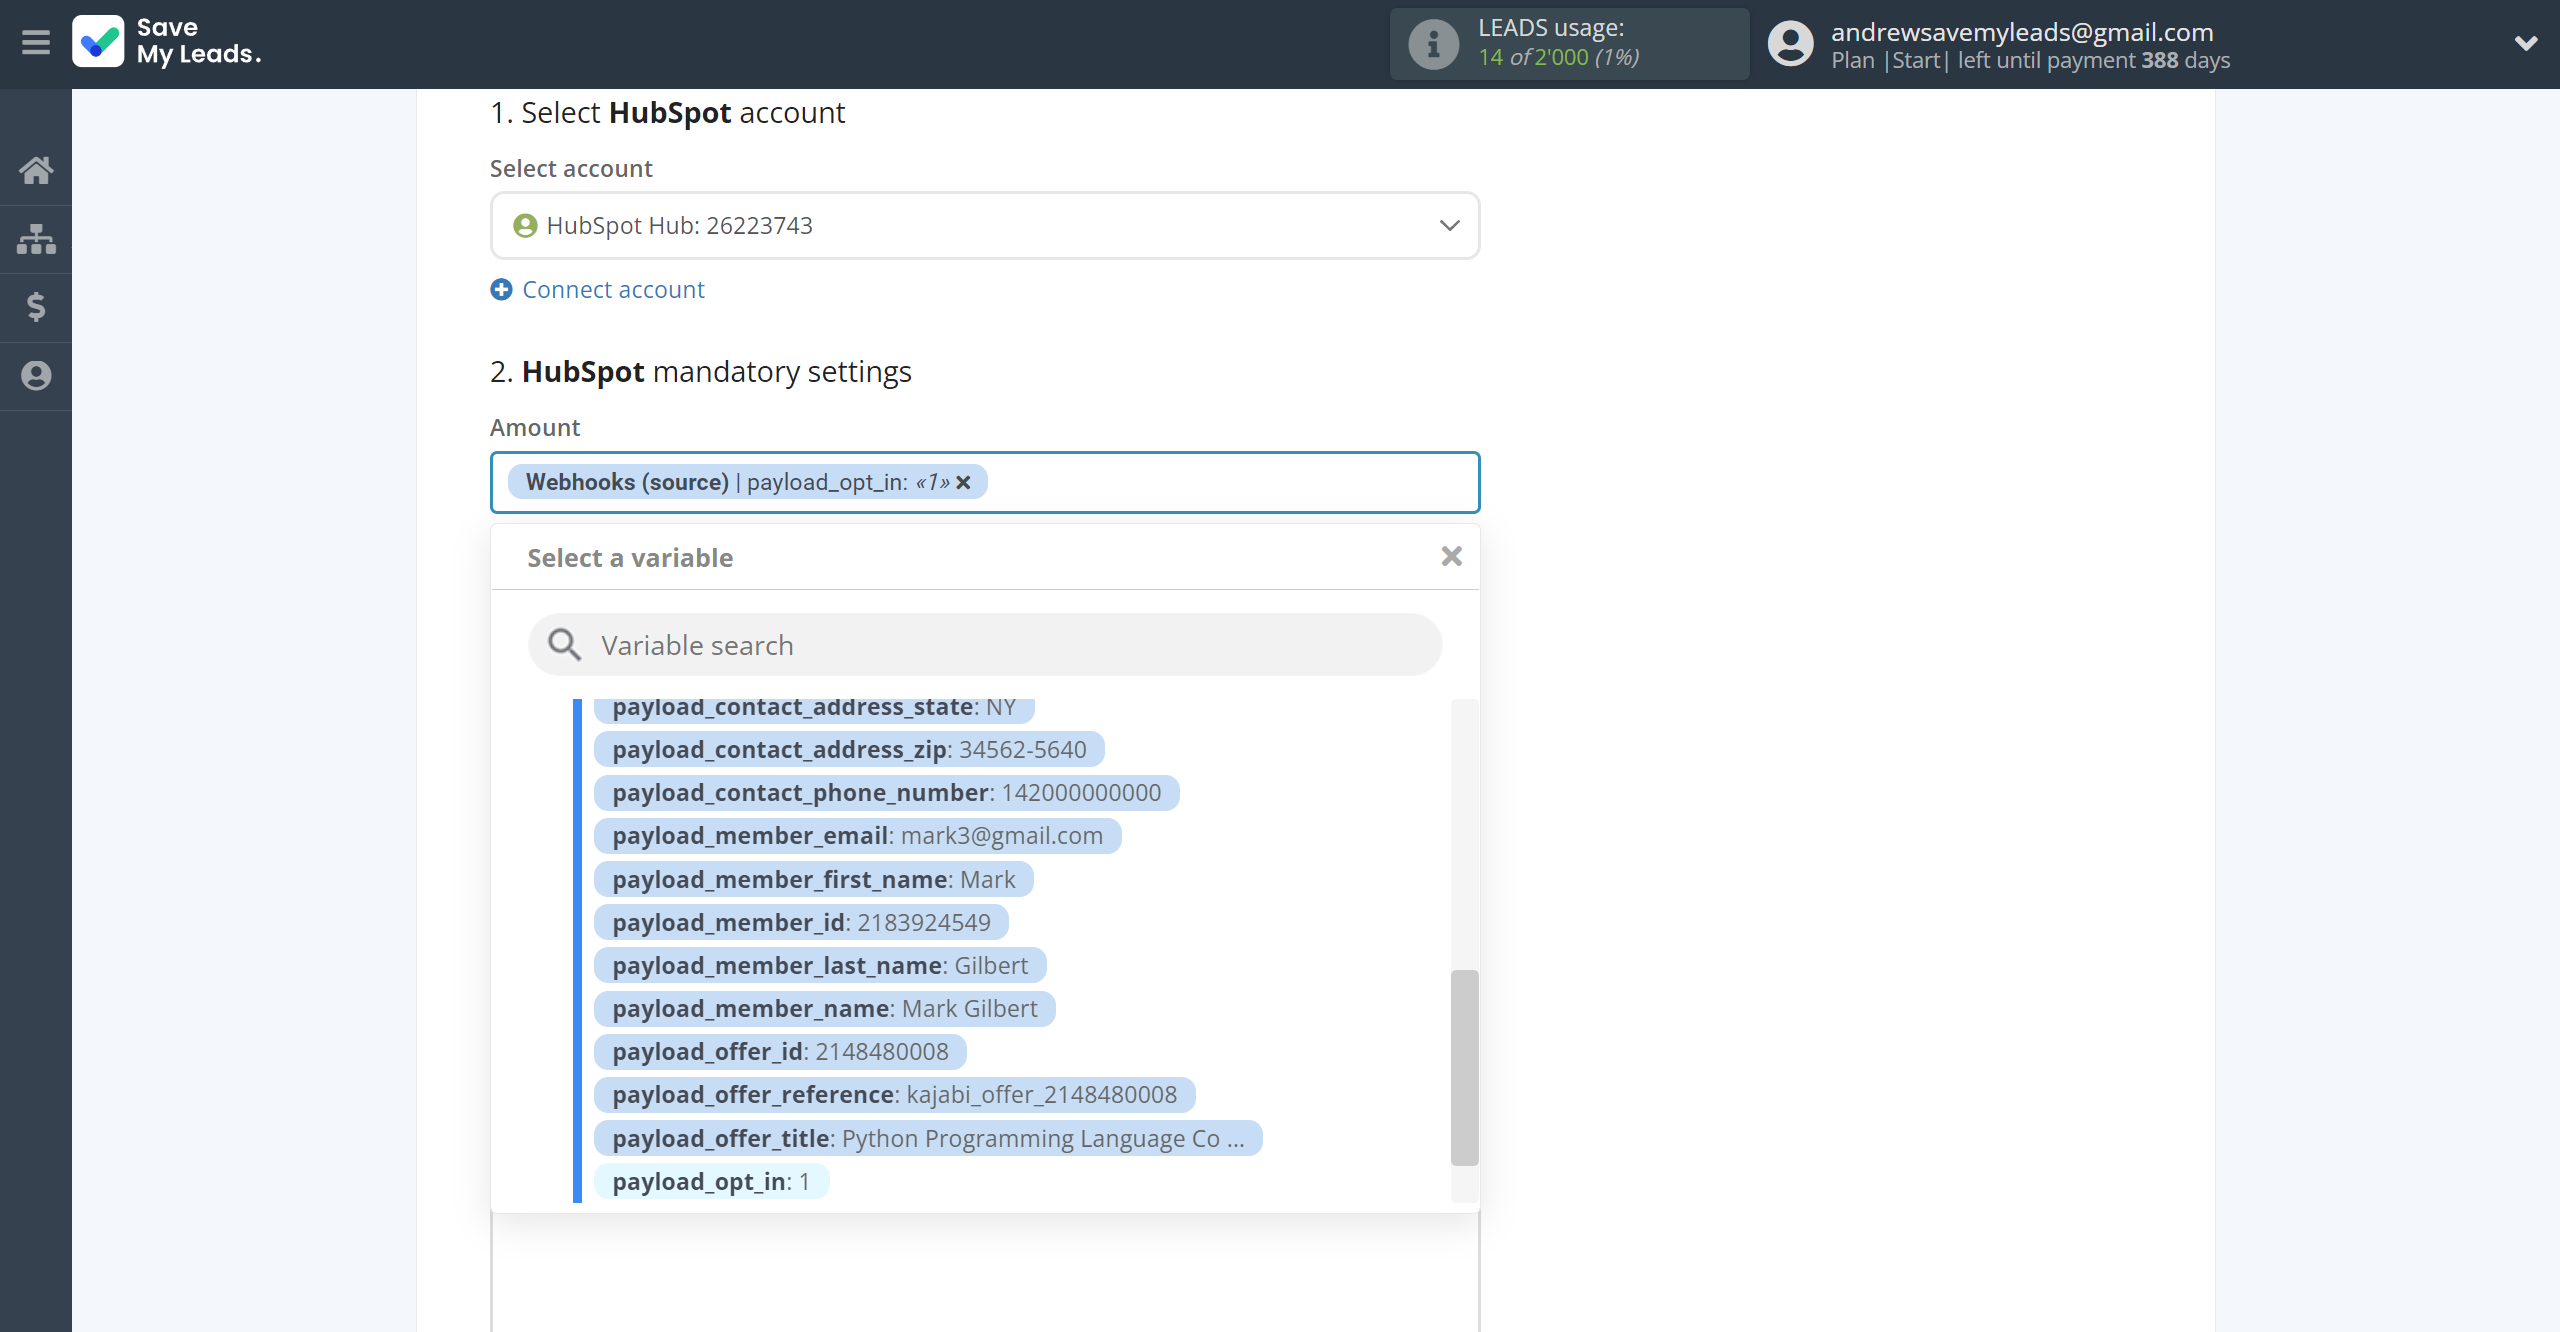Image resolution: width=2560 pixels, height=1332 pixels.
Task: Select payload_contact_address_zip variable
Action: click(849, 750)
